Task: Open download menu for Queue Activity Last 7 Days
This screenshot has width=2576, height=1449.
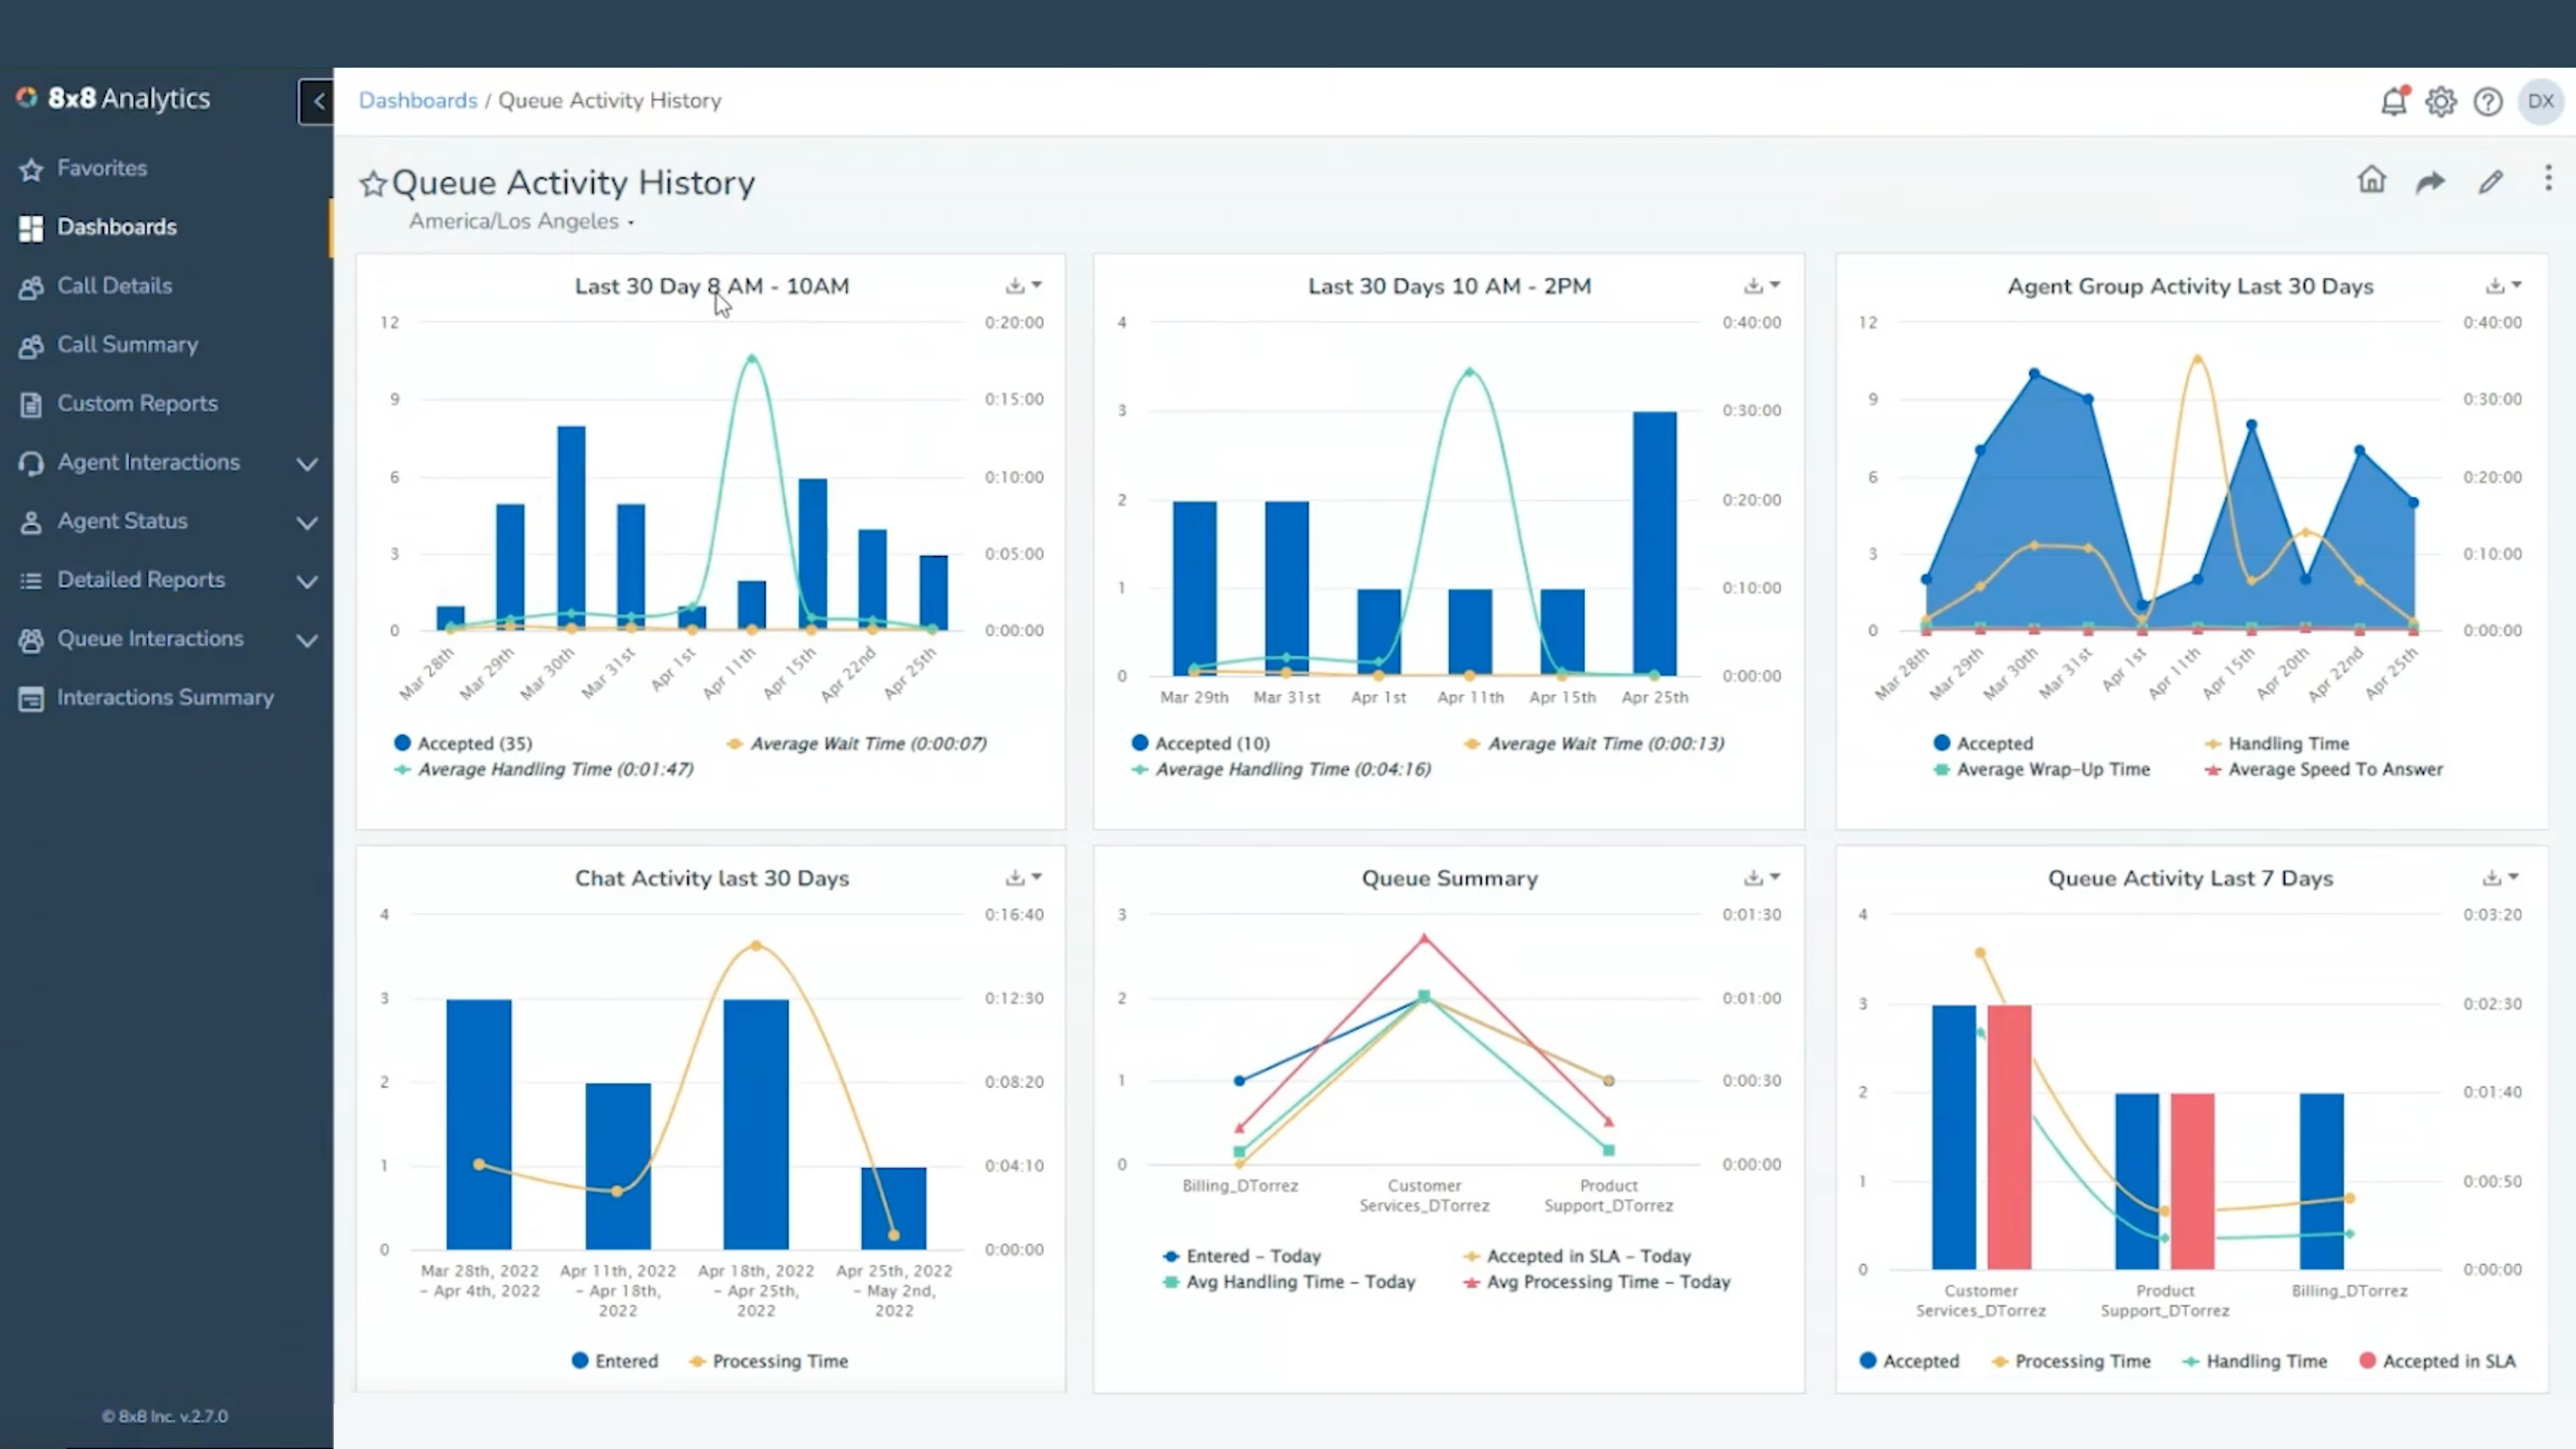Action: coord(2500,878)
